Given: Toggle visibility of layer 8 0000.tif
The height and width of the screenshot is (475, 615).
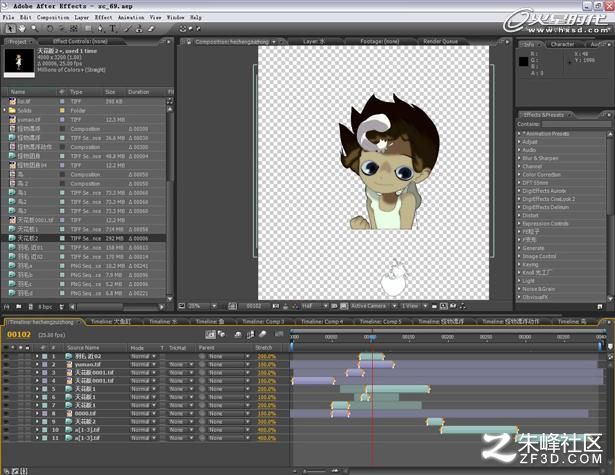Looking at the screenshot, I should point(6,413).
